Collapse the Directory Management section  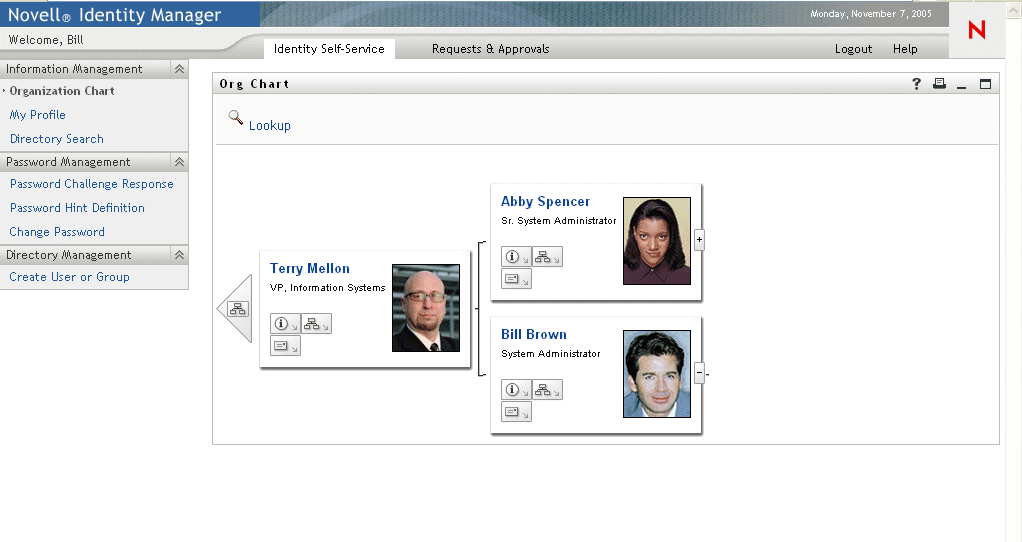coord(179,255)
